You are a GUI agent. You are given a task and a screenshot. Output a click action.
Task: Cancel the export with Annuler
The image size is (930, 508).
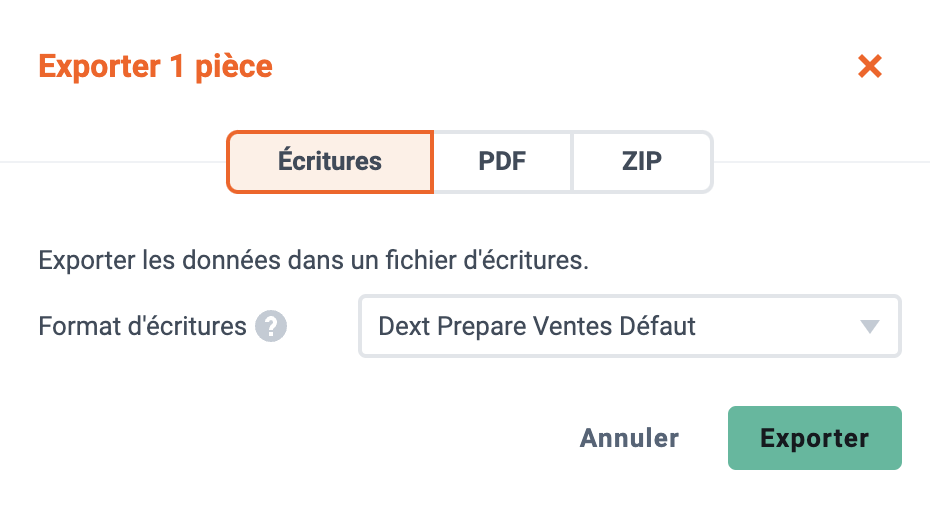click(x=629, y=438)
